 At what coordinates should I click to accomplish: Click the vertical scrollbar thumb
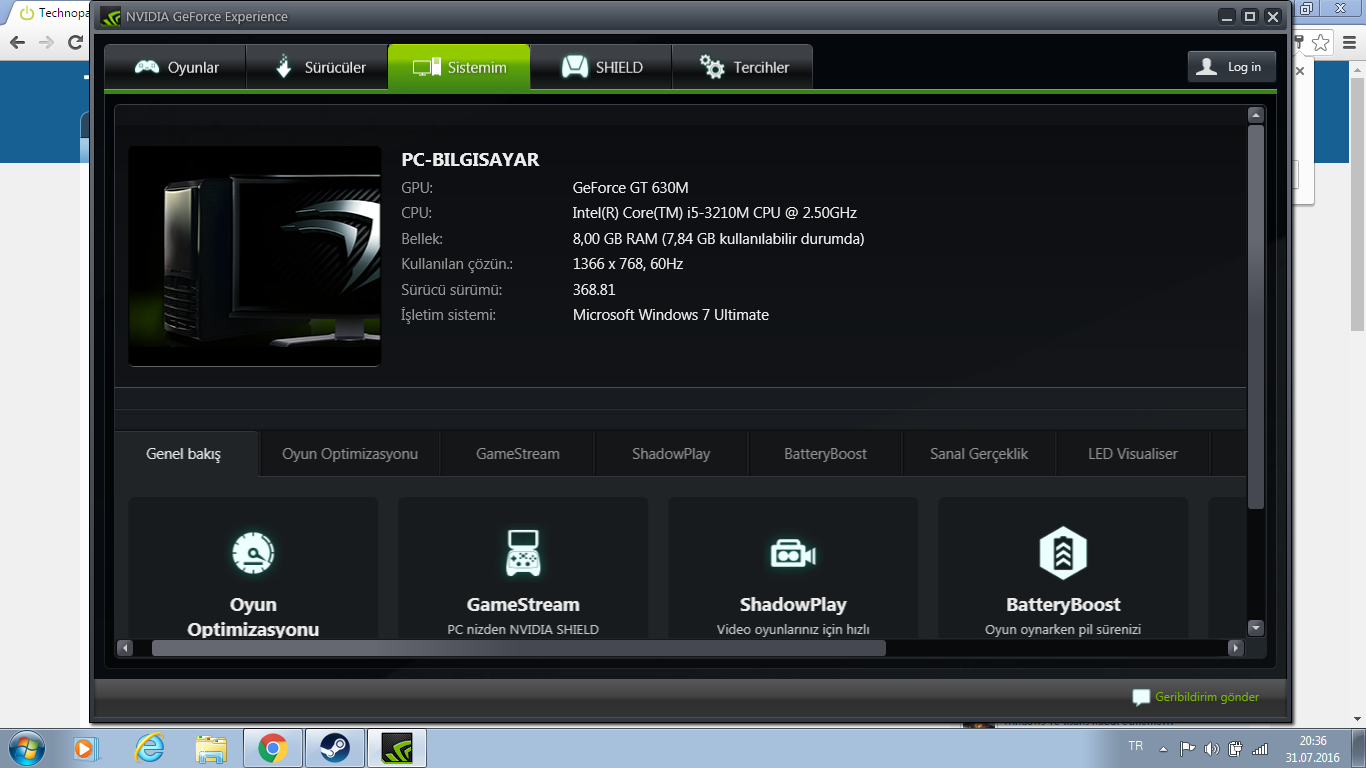[x=1256, y=318]
